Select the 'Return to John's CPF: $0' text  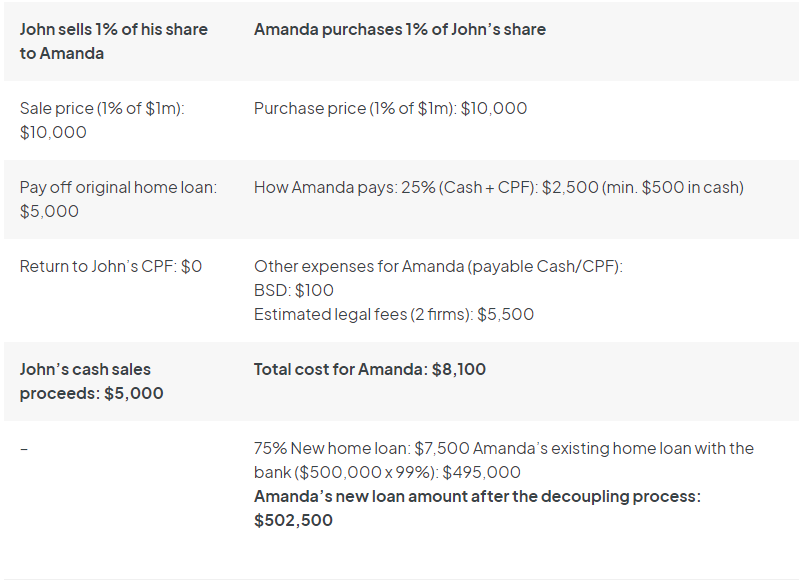click(111, 266)
